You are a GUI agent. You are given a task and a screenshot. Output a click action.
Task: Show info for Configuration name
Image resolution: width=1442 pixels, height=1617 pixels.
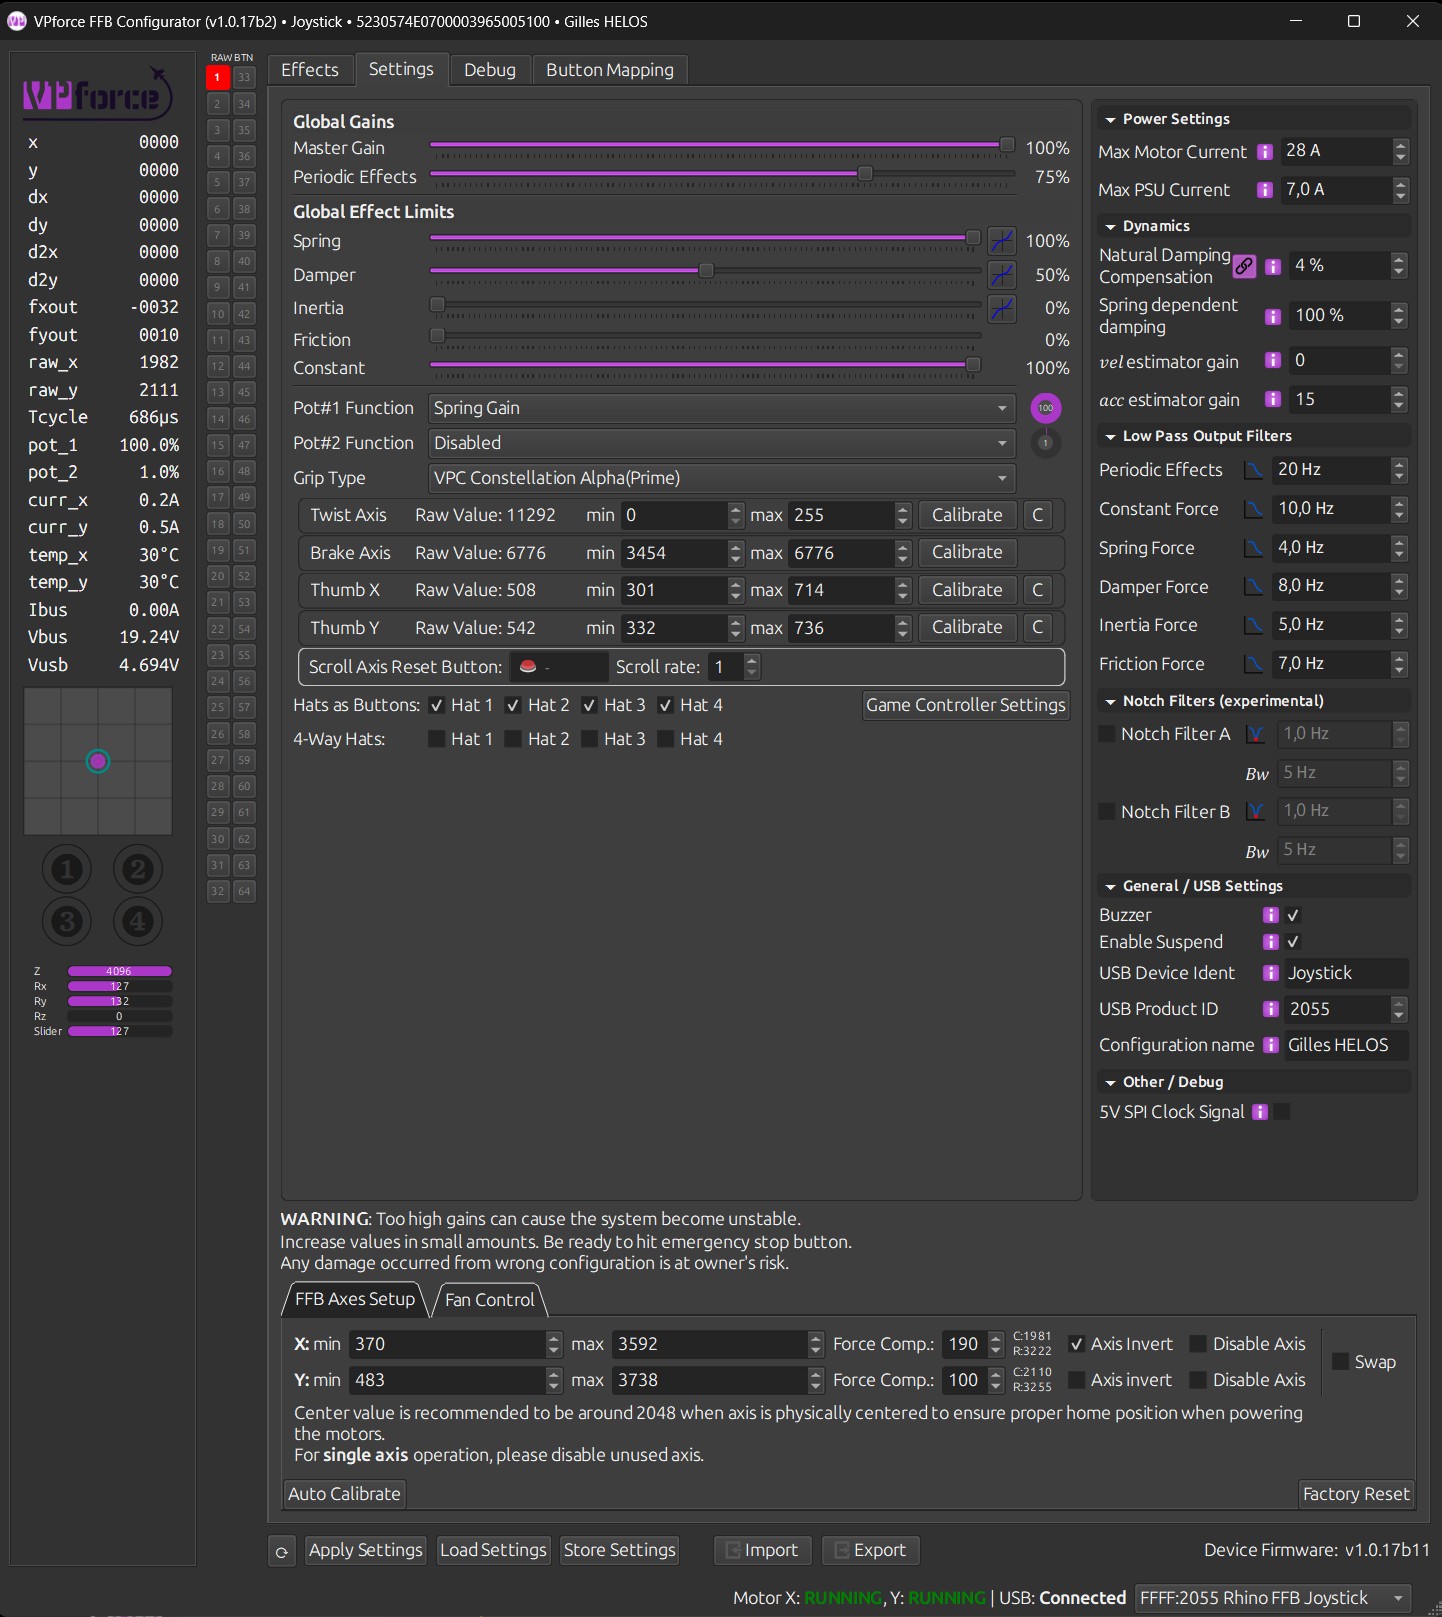click(1271, 1045)
